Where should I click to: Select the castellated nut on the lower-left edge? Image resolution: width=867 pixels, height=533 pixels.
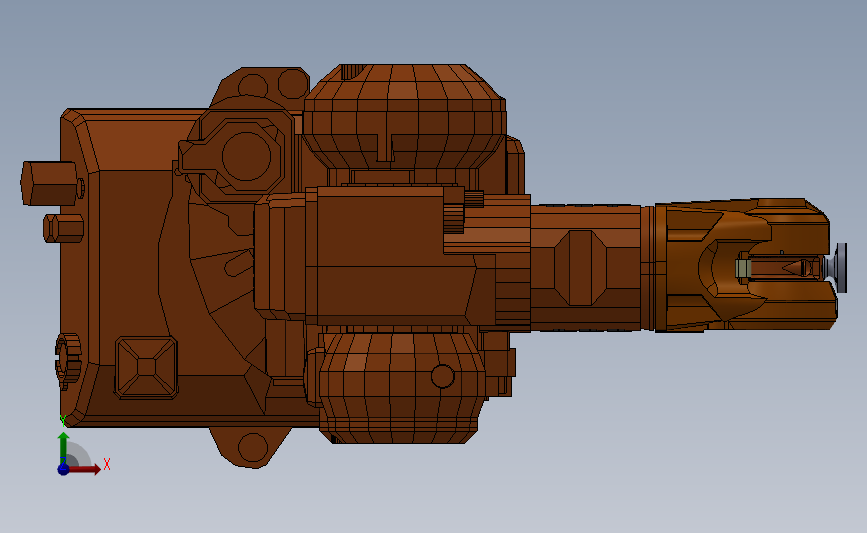click(67, 361)
